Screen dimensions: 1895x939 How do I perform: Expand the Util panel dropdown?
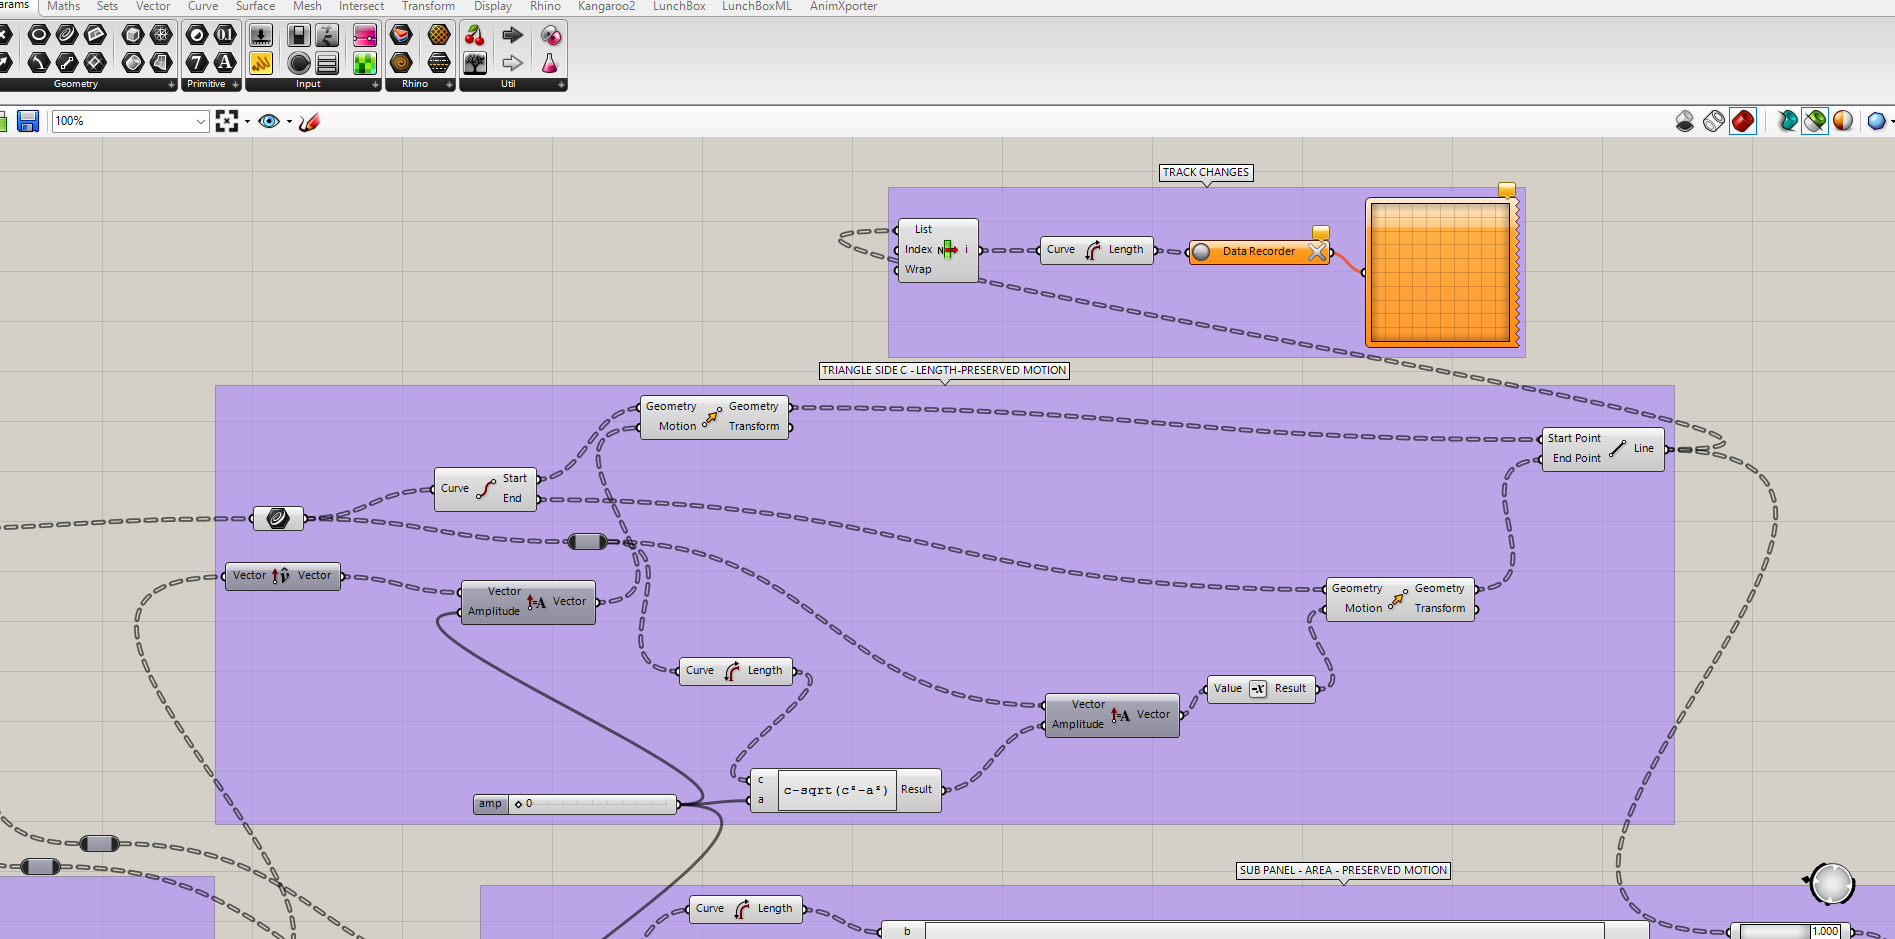click(x=561, y=85)
